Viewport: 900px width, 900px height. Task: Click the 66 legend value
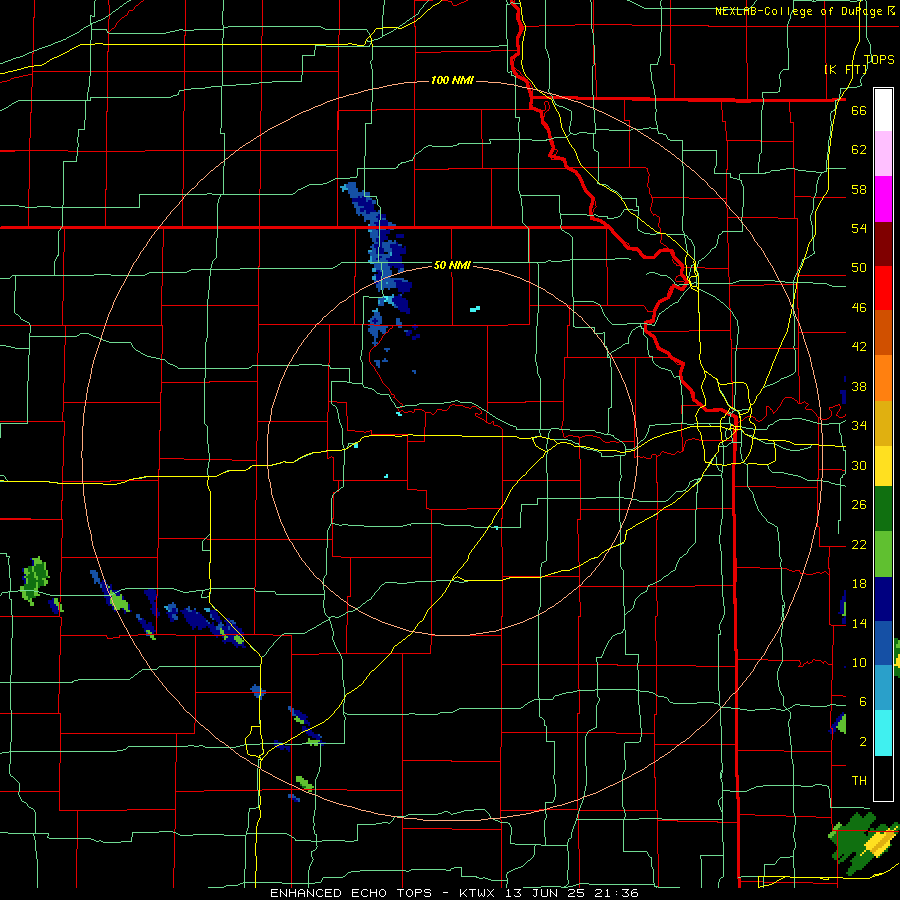(x=859, y=110)
